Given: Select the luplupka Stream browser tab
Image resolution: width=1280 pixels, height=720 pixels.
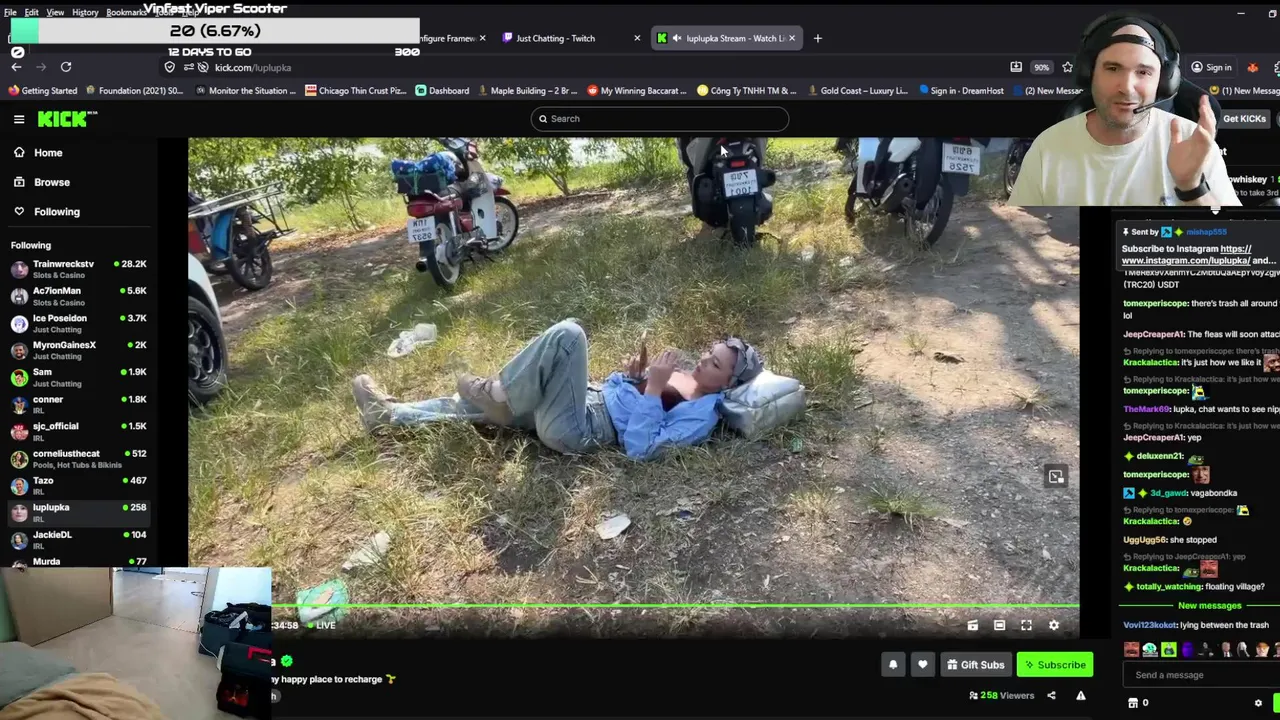Looking at the screenshot, I should 727,38.
